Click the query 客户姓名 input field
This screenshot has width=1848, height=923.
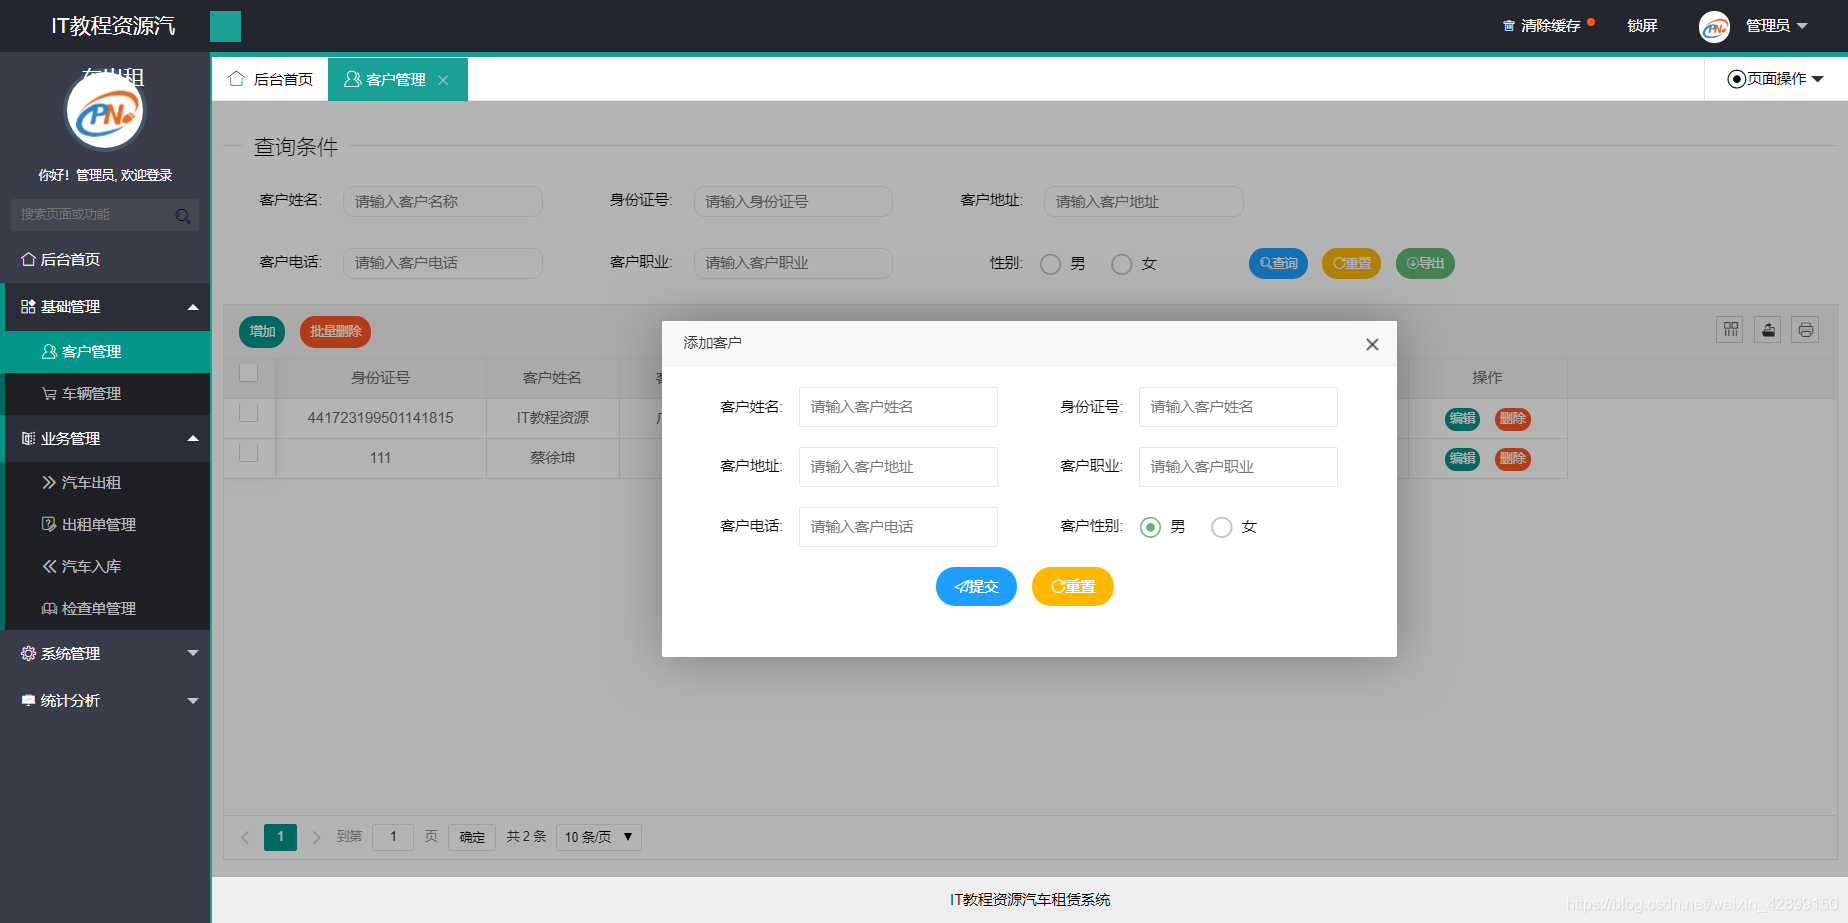[442, 201]
